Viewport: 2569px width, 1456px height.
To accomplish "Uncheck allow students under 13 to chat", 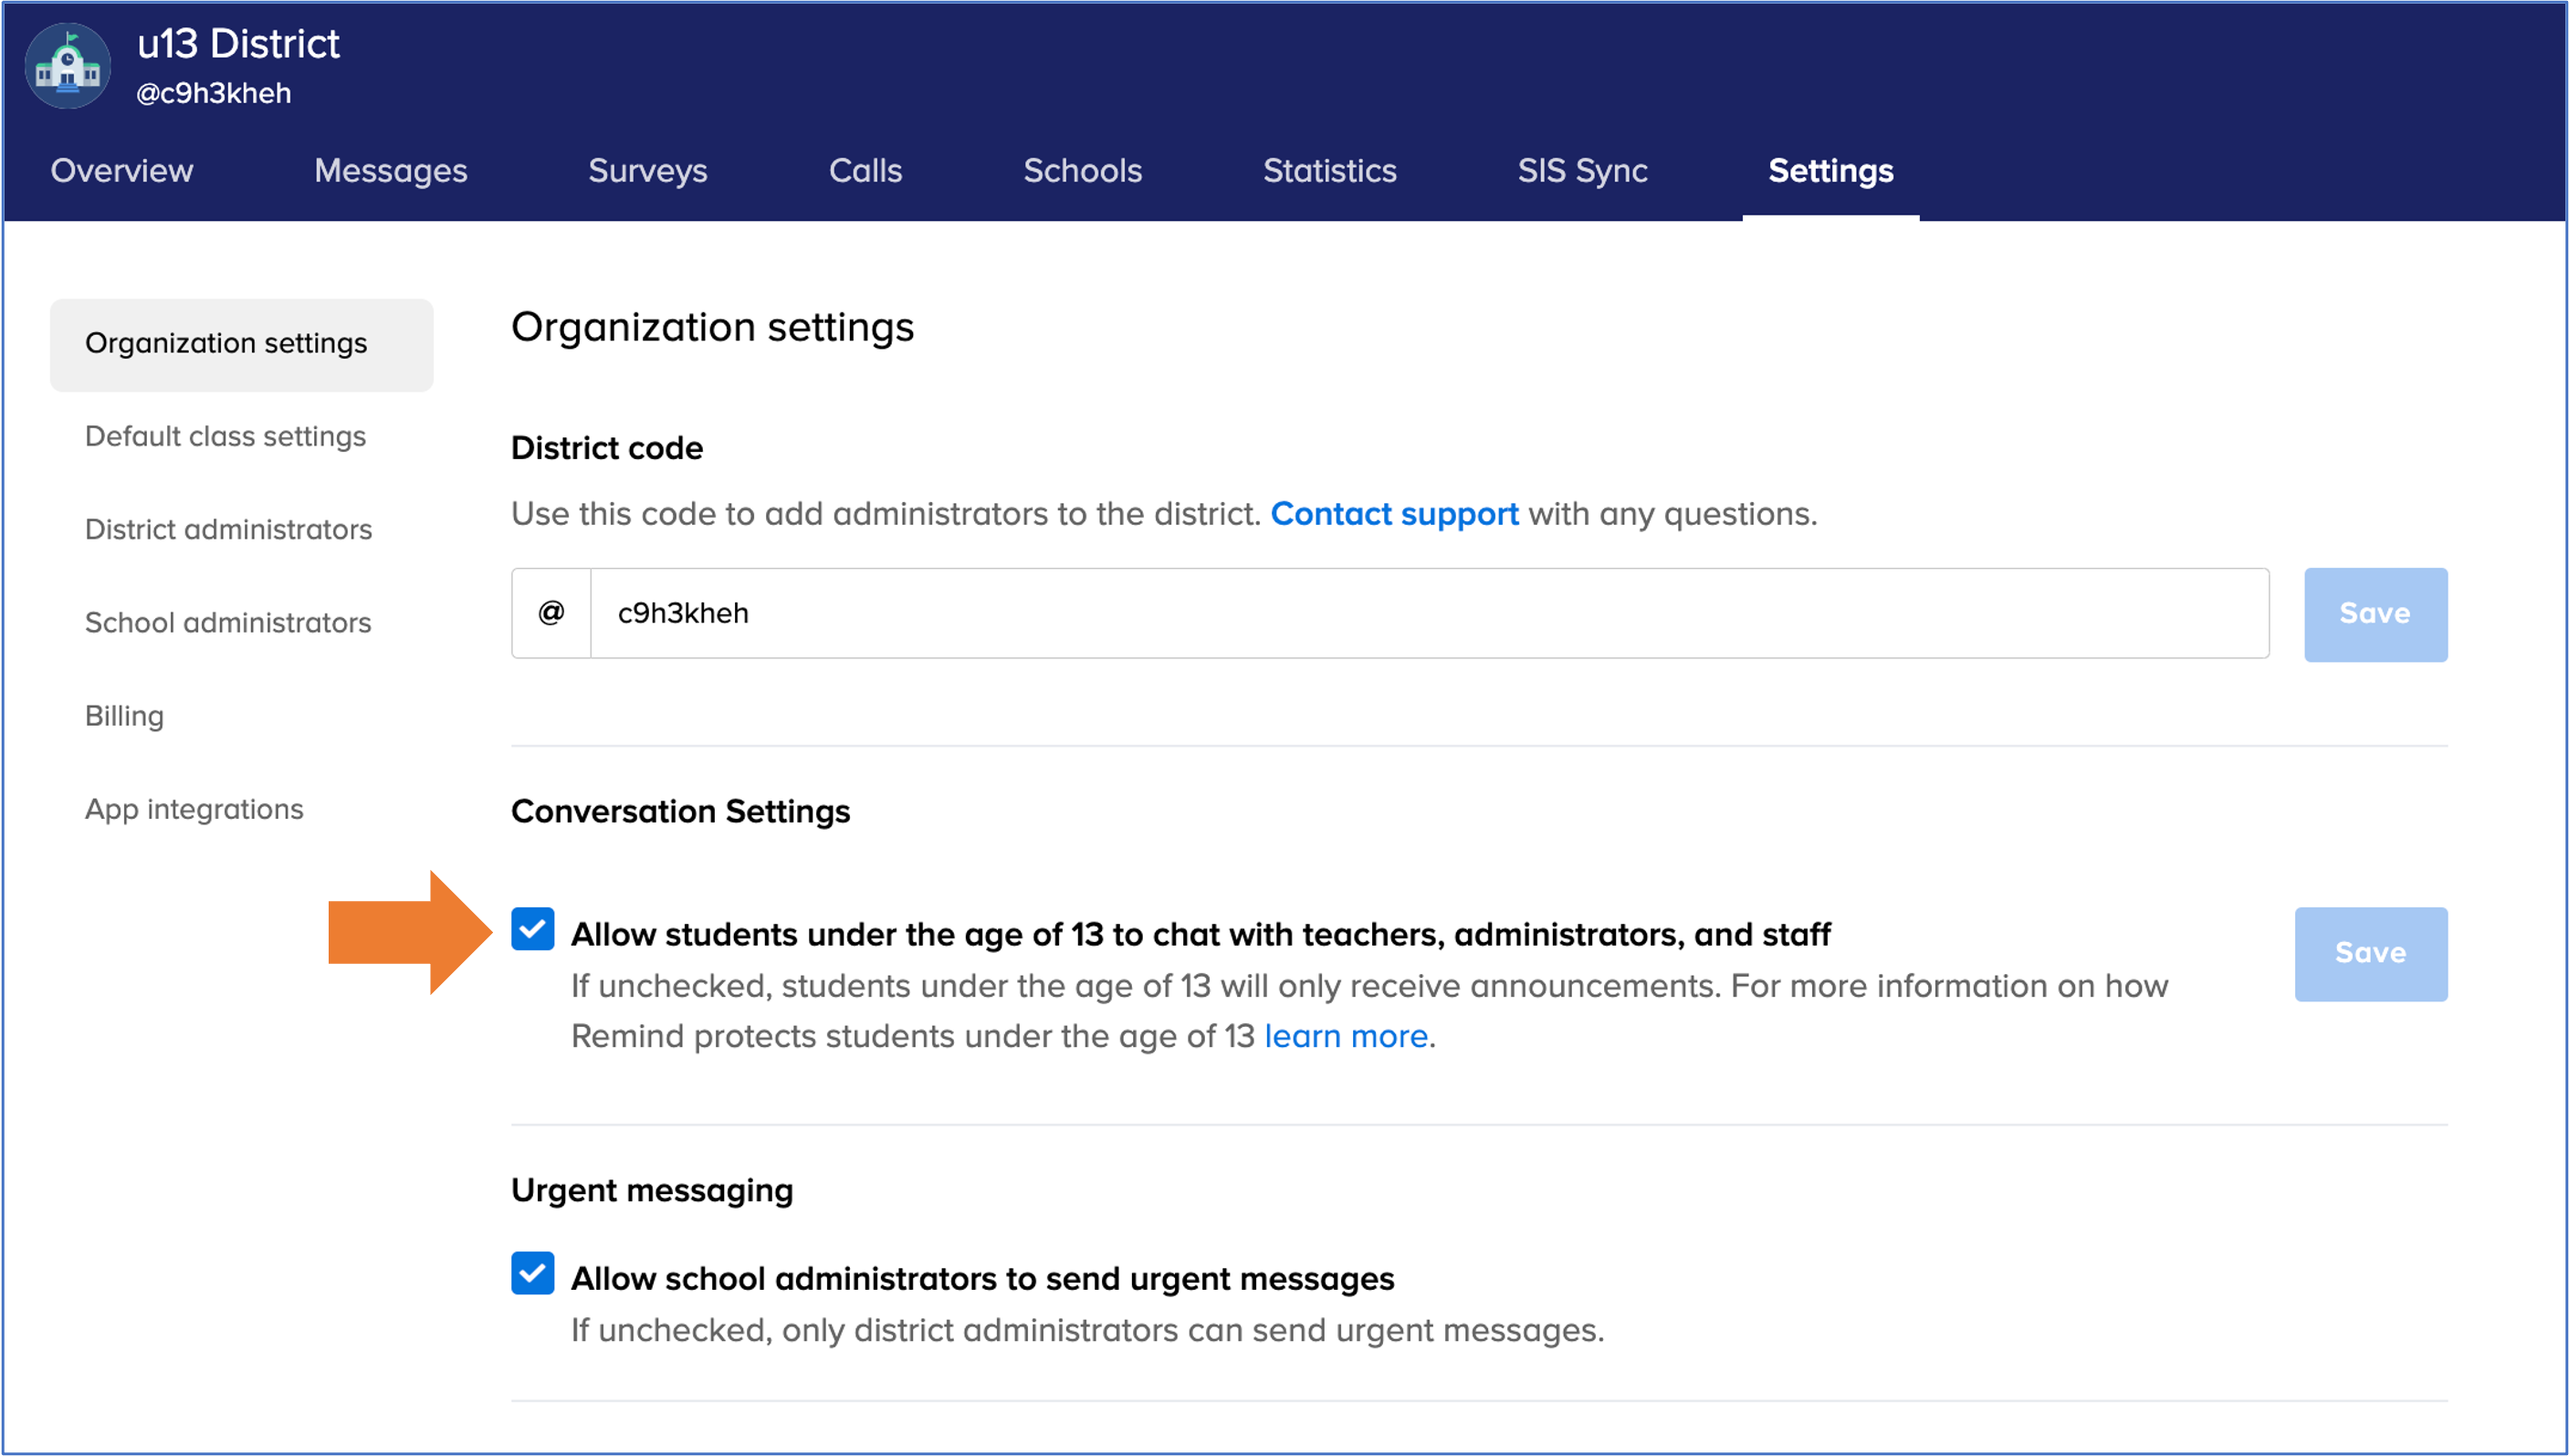I will (532, 929).
